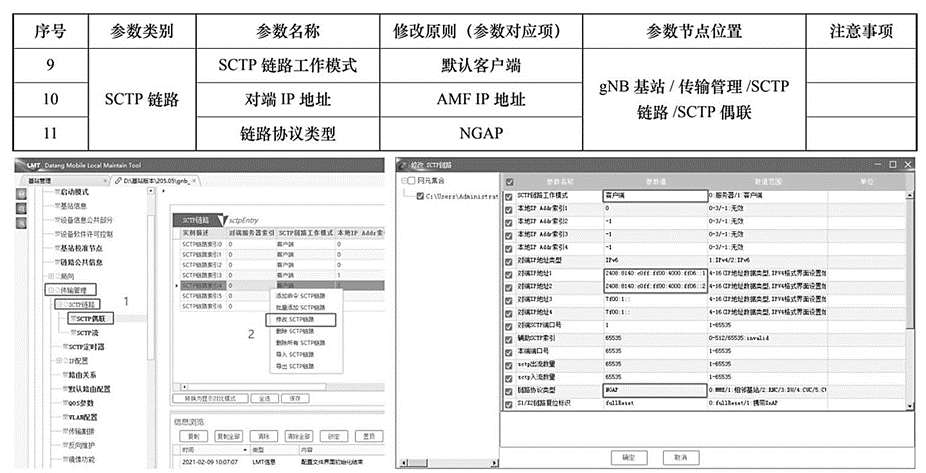
Task: Uncheck the 对端IP地址类型 checkbox
Action: (x=508, y=260)
